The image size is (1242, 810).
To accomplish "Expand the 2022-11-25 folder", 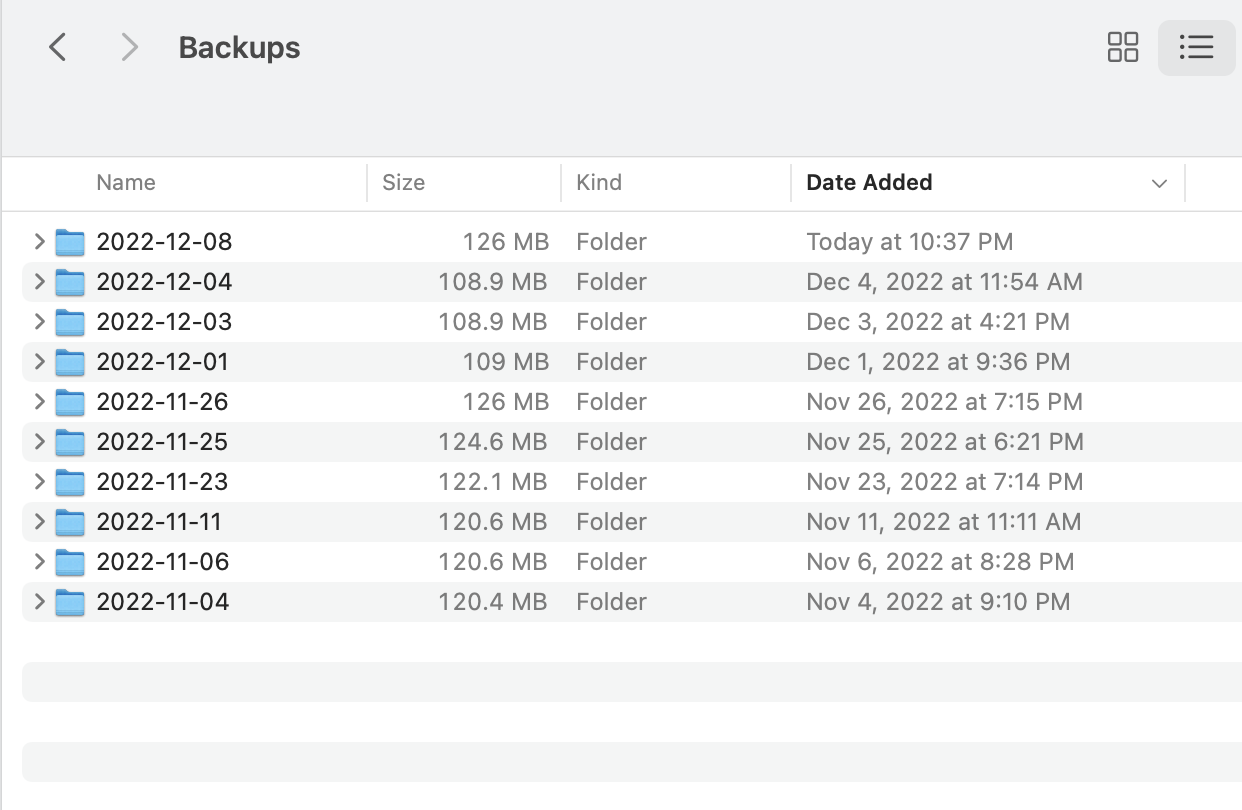I will click(38, 441).
